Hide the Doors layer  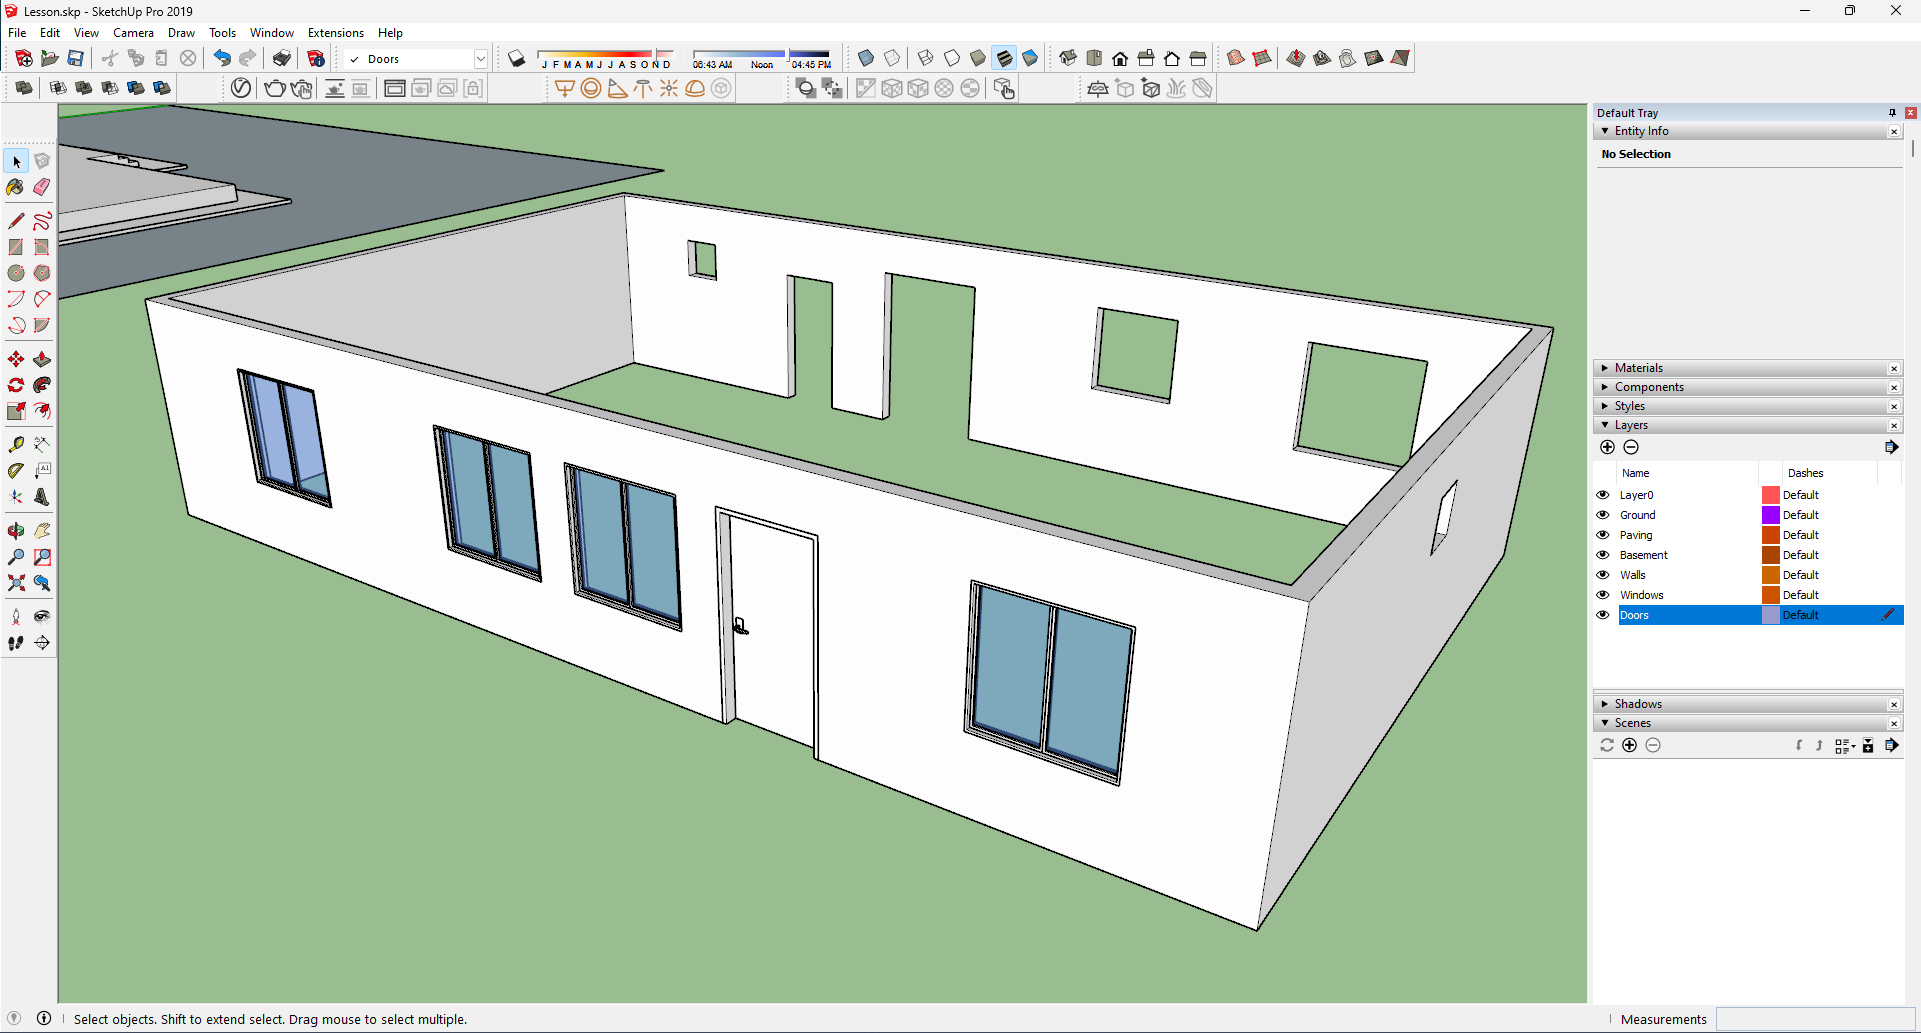click(1603, 615)
